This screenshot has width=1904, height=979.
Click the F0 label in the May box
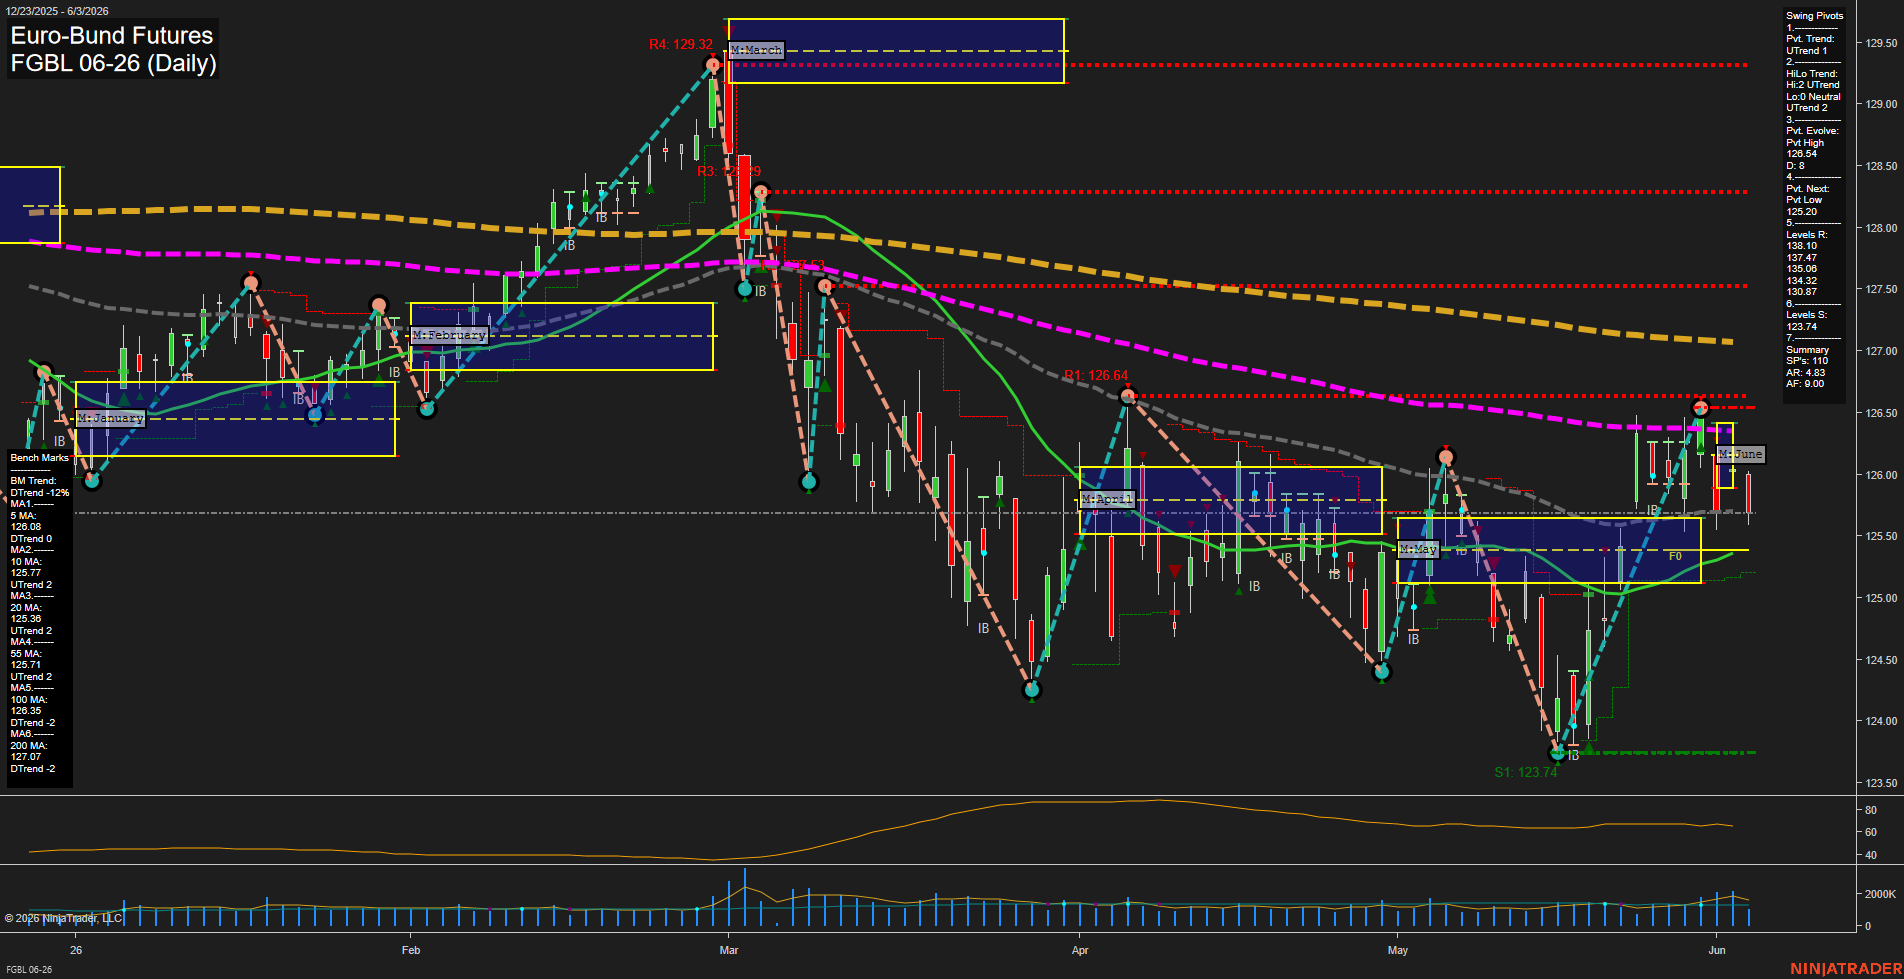point(1675,556)
